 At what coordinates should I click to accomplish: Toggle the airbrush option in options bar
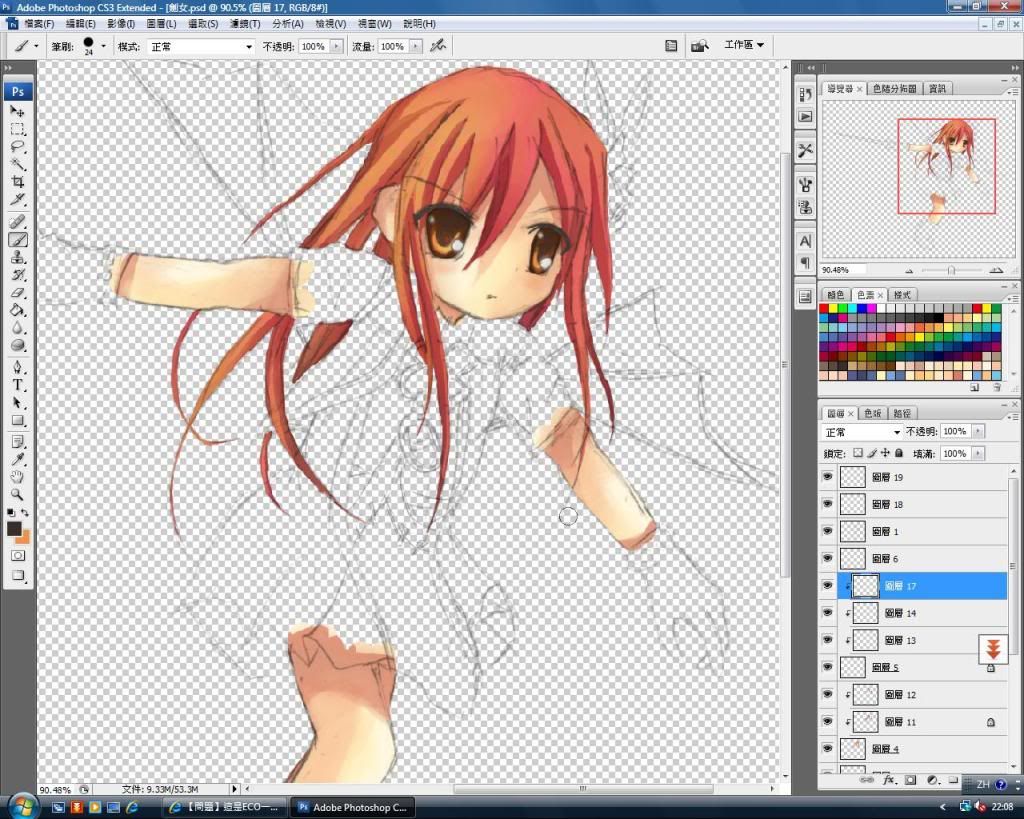point(438,46)
